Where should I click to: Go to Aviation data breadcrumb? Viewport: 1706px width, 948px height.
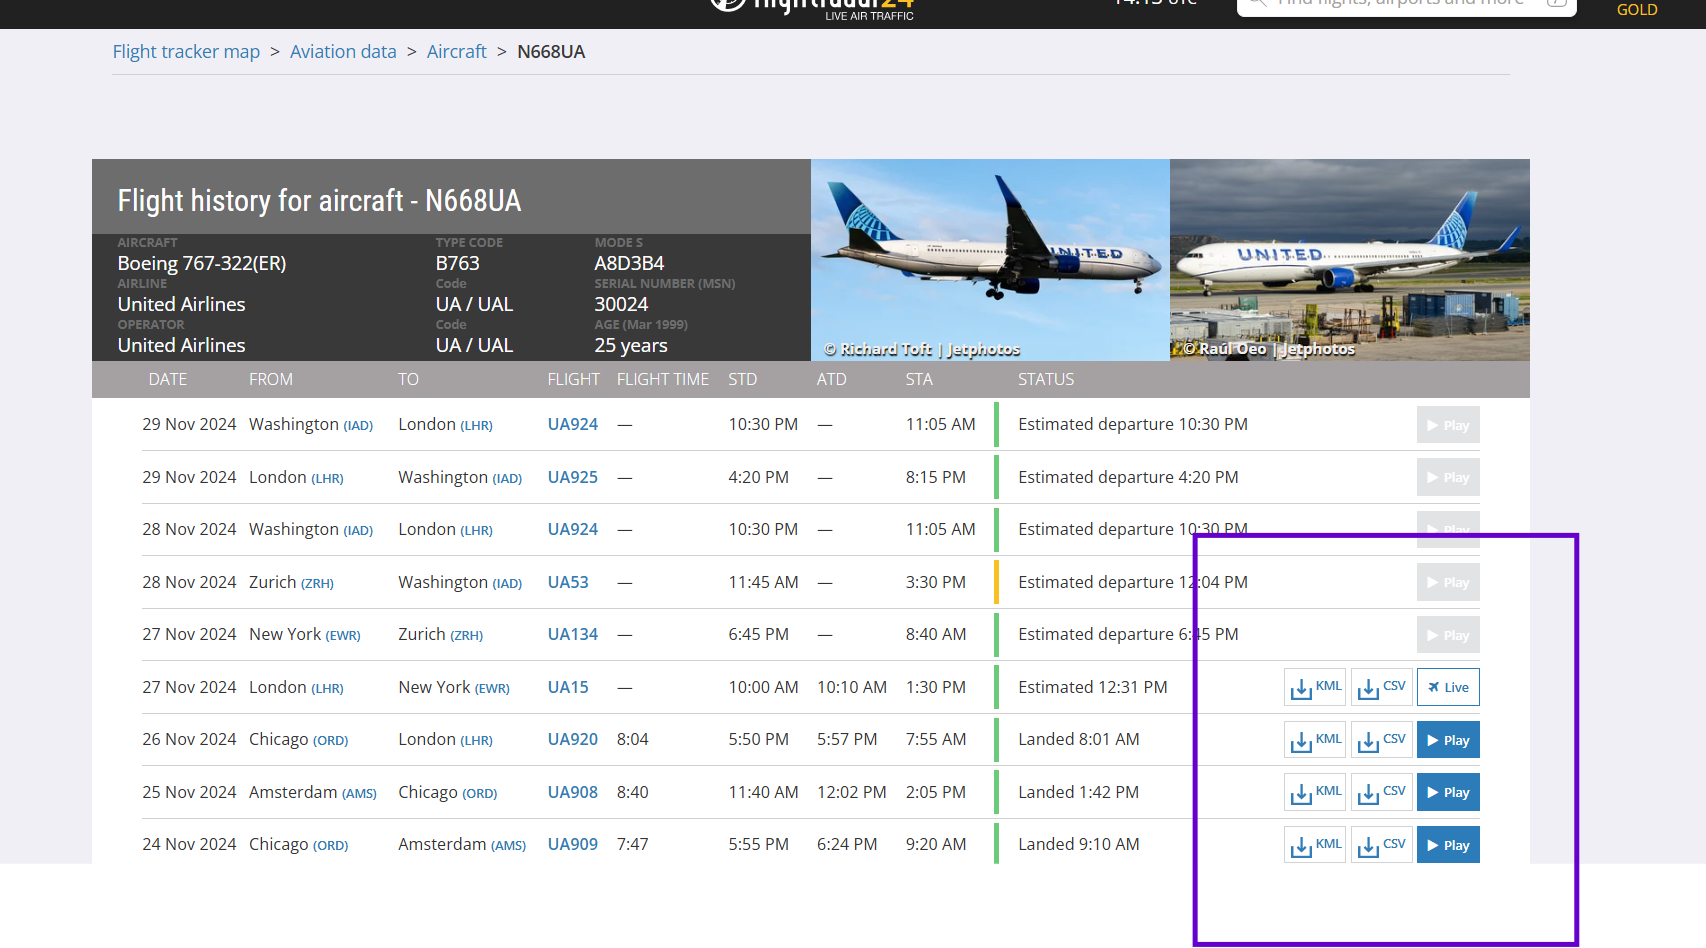pyautogui.click(x=343, y=52)
